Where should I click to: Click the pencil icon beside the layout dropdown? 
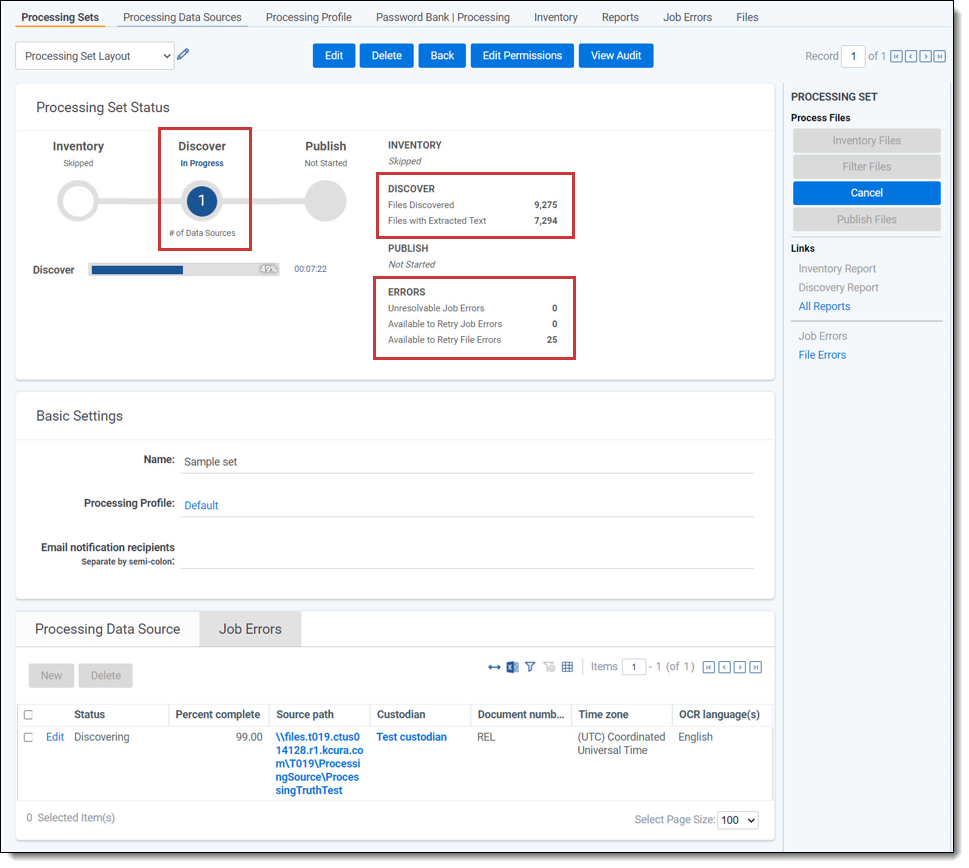point(183,55)
